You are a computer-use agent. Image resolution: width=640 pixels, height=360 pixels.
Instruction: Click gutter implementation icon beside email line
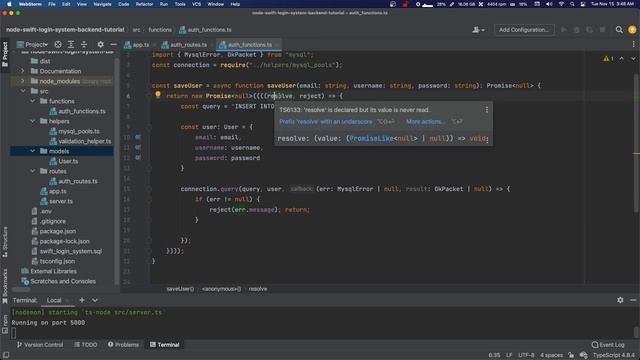click(x=138, y=137)
